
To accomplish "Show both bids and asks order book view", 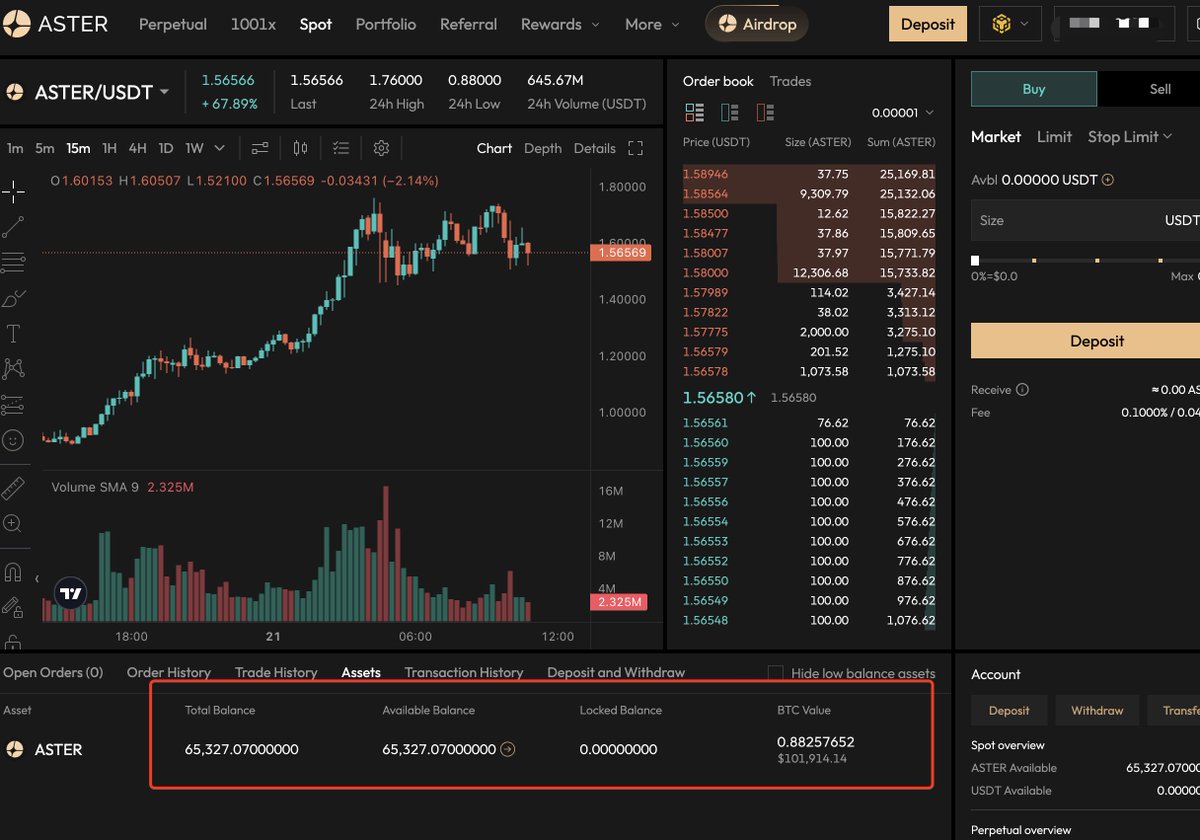I will pyautogui.click(x=693, y=112).
